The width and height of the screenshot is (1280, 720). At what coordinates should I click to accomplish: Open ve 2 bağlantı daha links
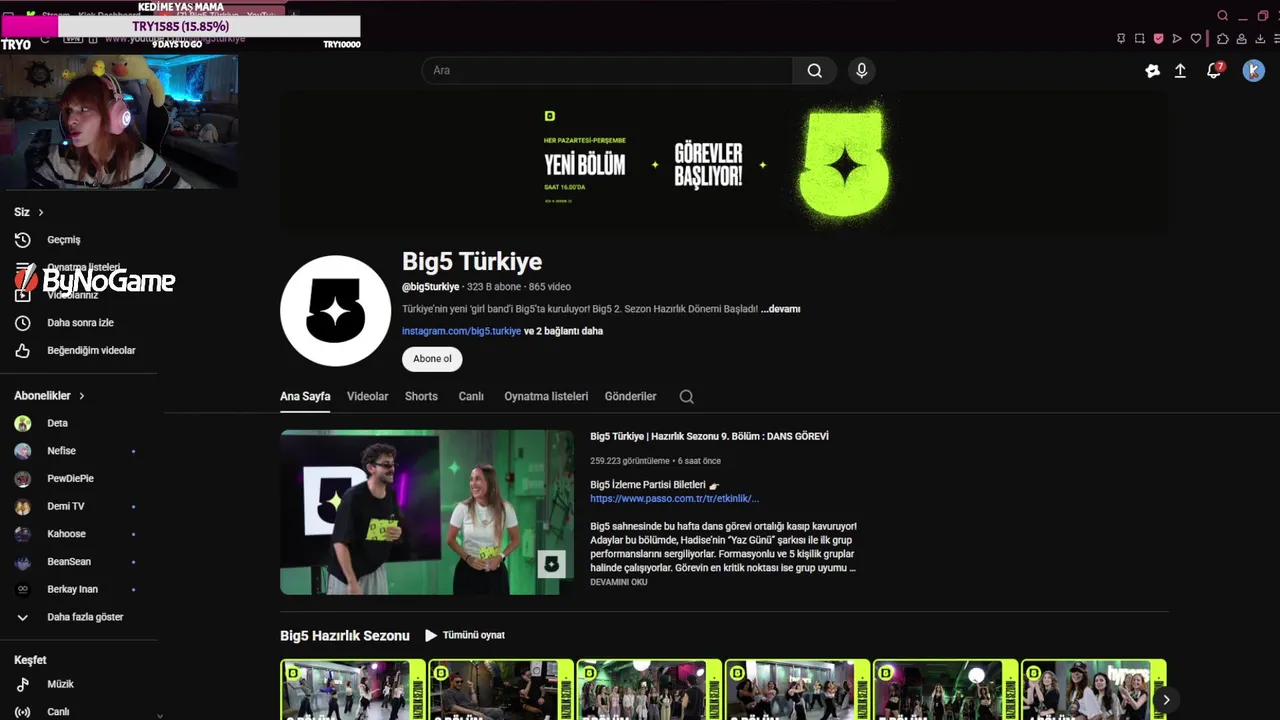(563, 331)
